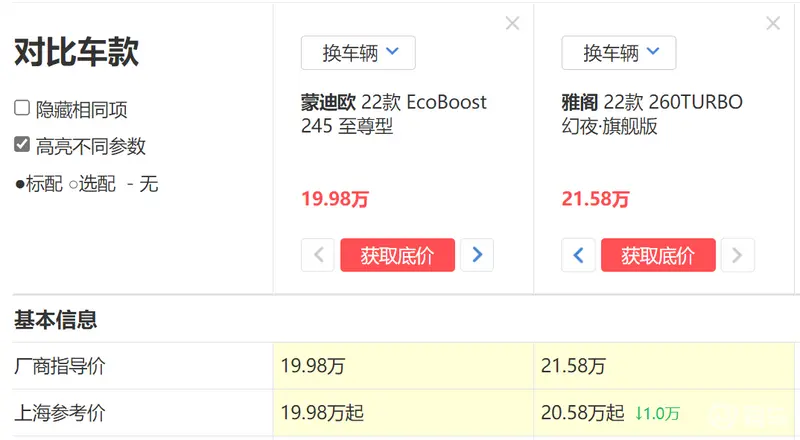Remove the Accord column with its X icon
This screenshot has width=800, height=440.
point(772,23)
